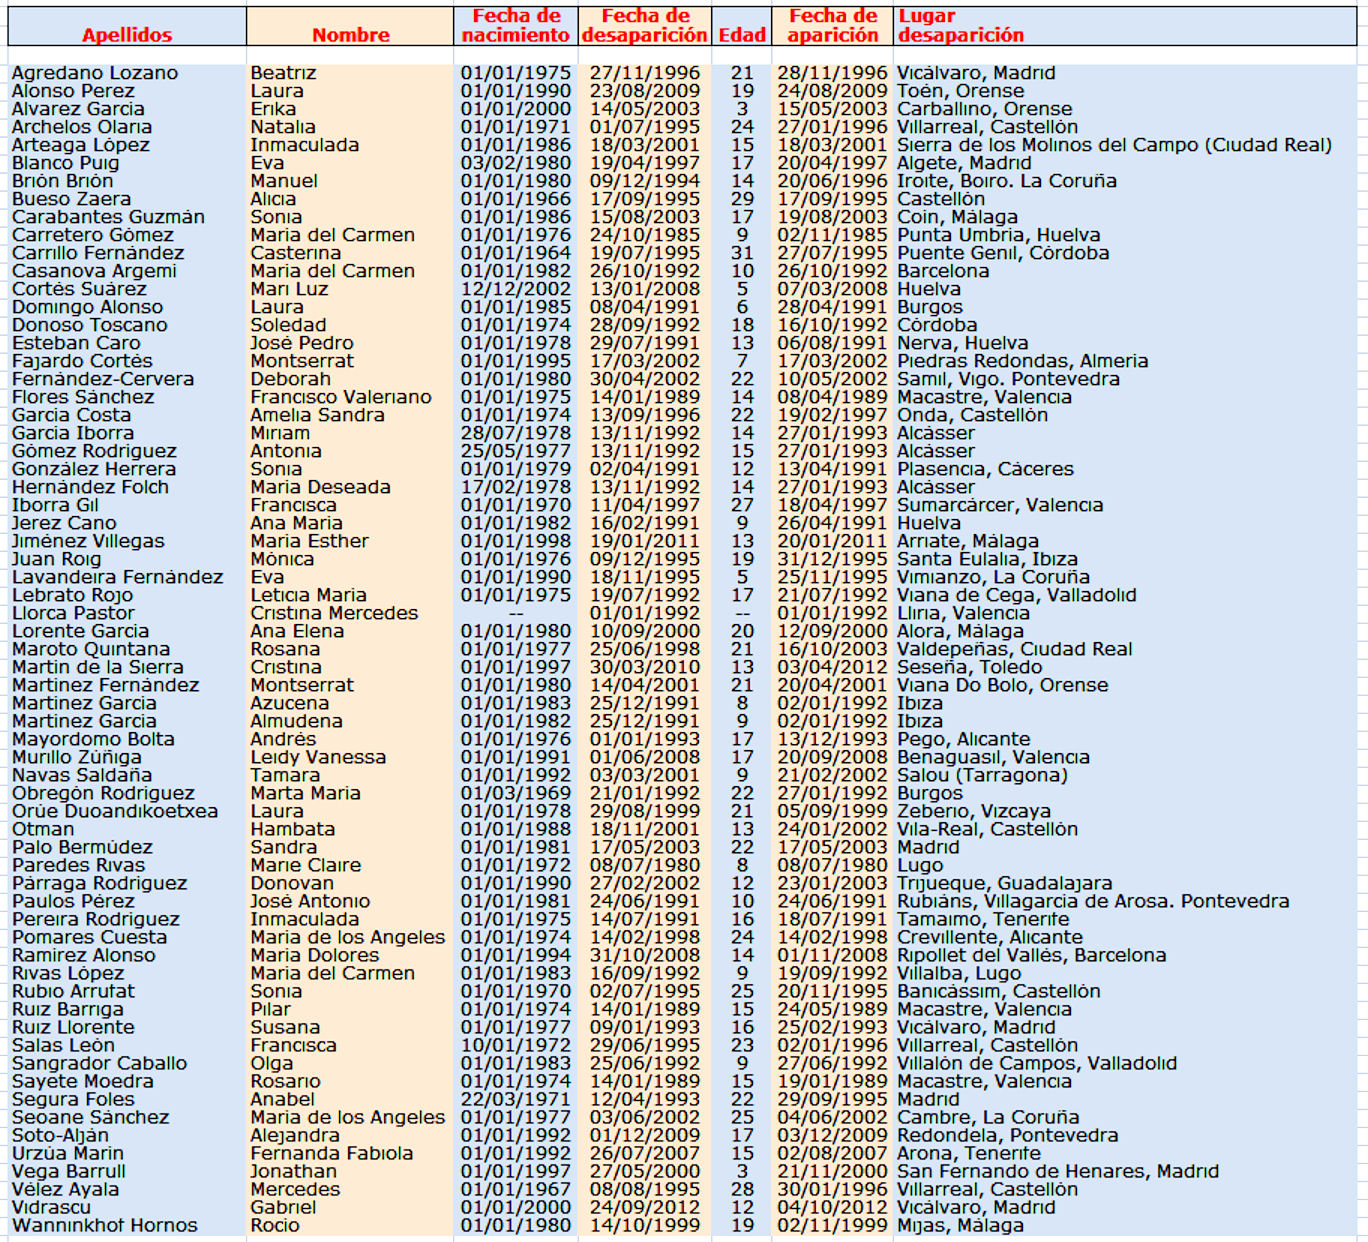Click the disappearance date 19/01/2011
Image resolution: width=1368 pixels, height=1242 pixels.
[645, 541]
